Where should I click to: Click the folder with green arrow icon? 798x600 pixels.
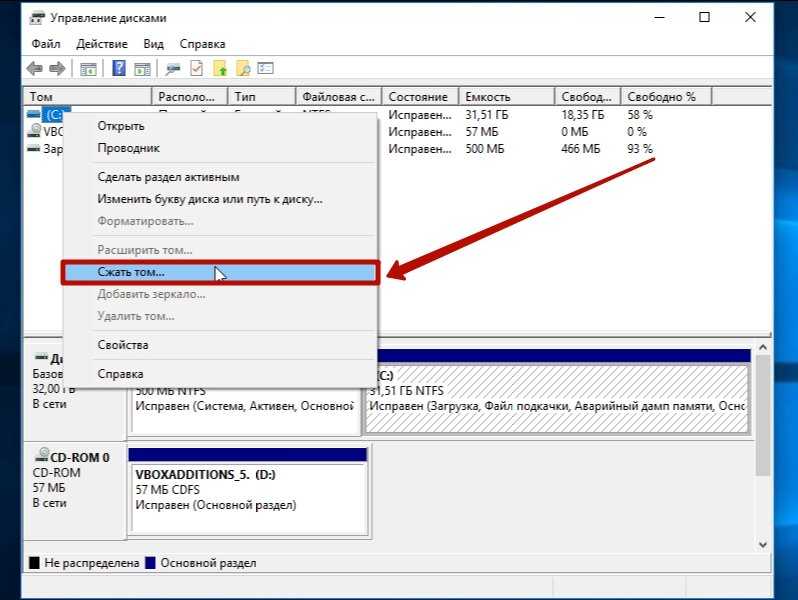point(220,68)
